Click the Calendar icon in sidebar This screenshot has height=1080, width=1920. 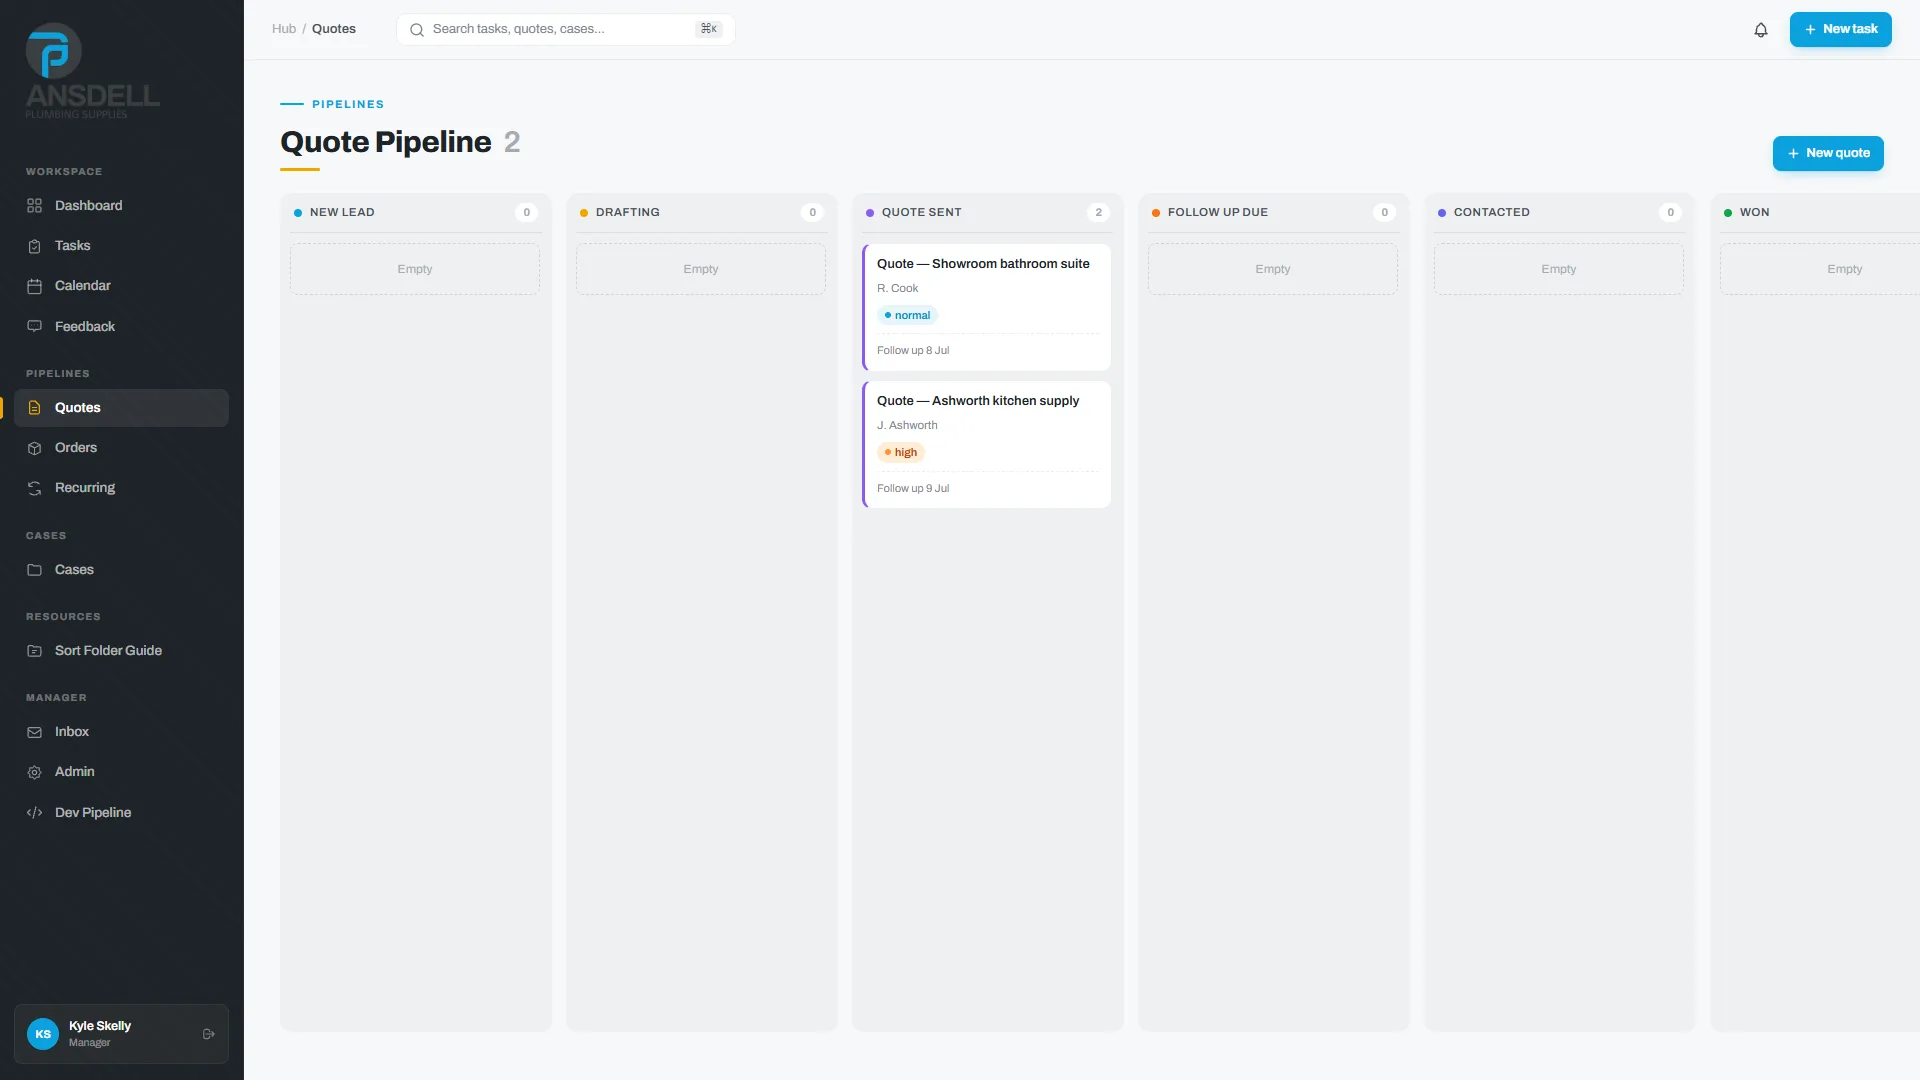click(35, 286)
